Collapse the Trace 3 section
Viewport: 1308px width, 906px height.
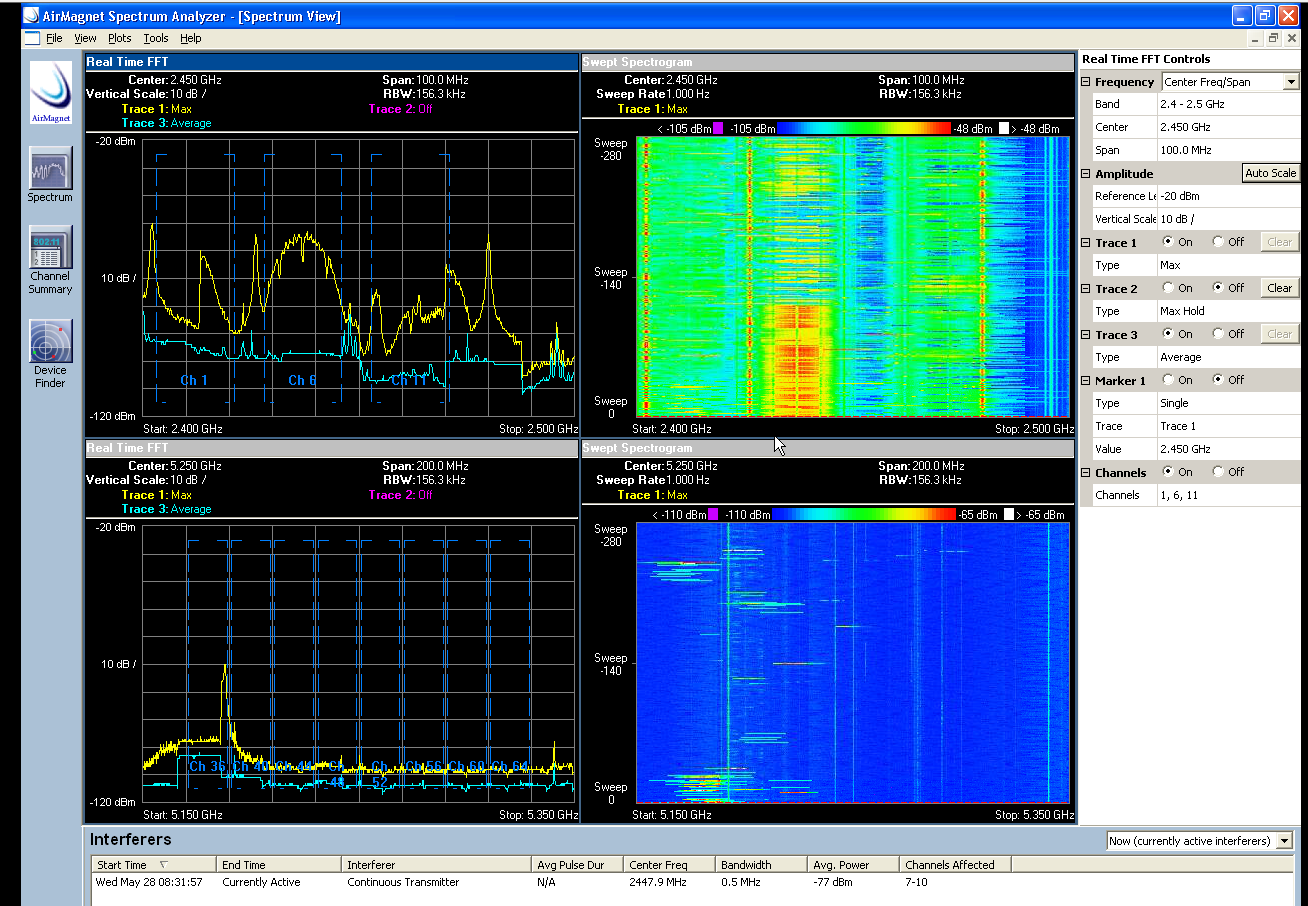pos(1086,335)
